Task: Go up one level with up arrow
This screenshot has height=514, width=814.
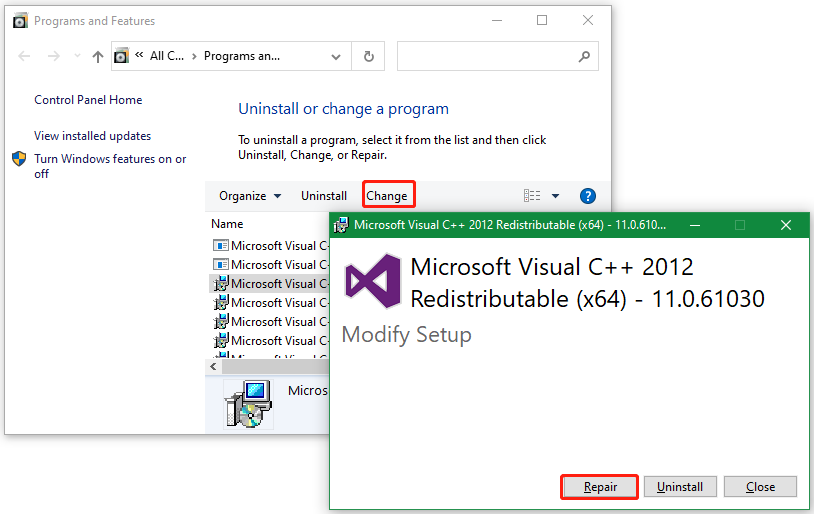Action: [x=98, y=56]
